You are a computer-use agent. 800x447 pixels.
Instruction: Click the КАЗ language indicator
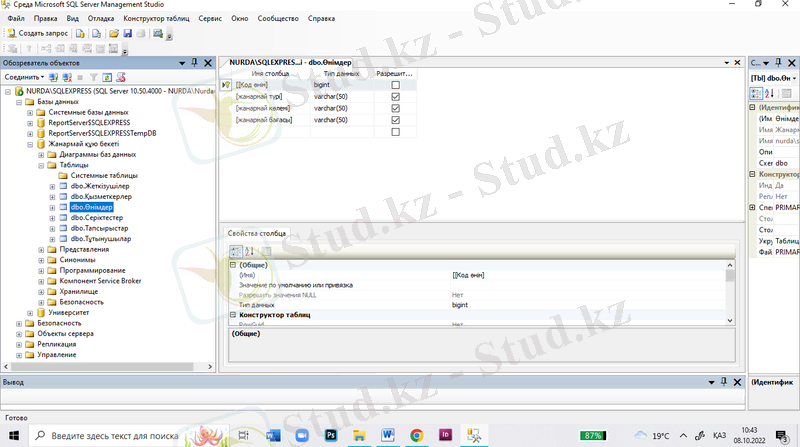click(719, 435)
